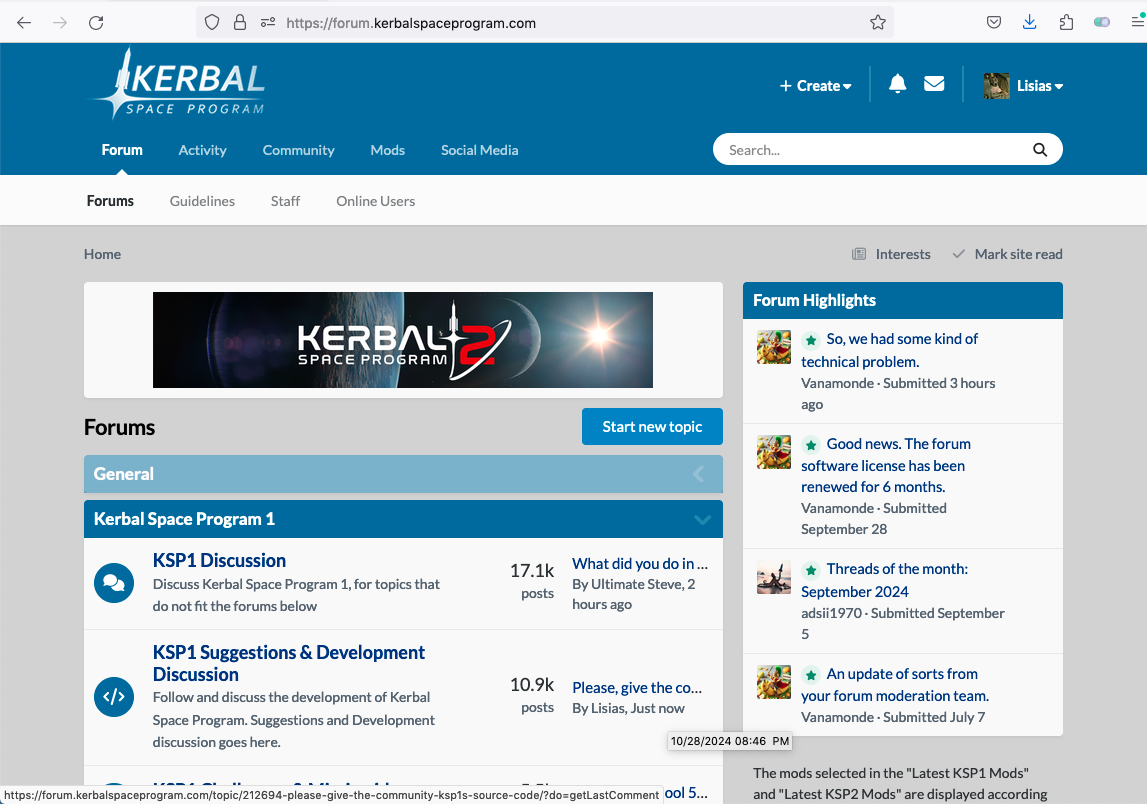Open the shield tracking protection icon
Image resolution: width=1147 pixels, height=804 pixels.
pos(212,23)
